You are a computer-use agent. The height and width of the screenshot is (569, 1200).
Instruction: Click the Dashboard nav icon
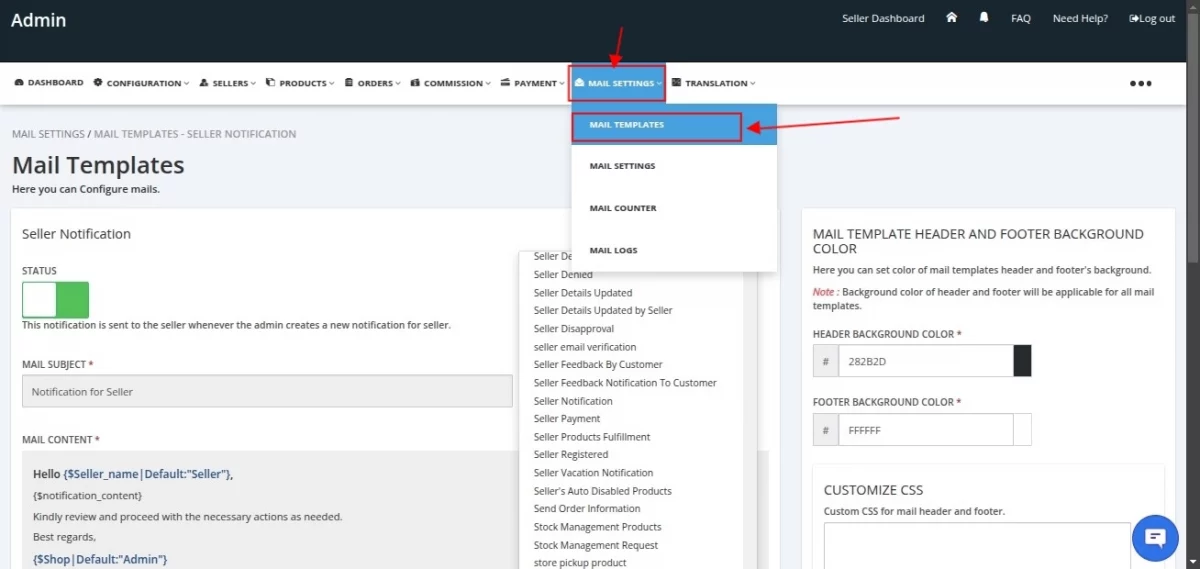[19, 83]
